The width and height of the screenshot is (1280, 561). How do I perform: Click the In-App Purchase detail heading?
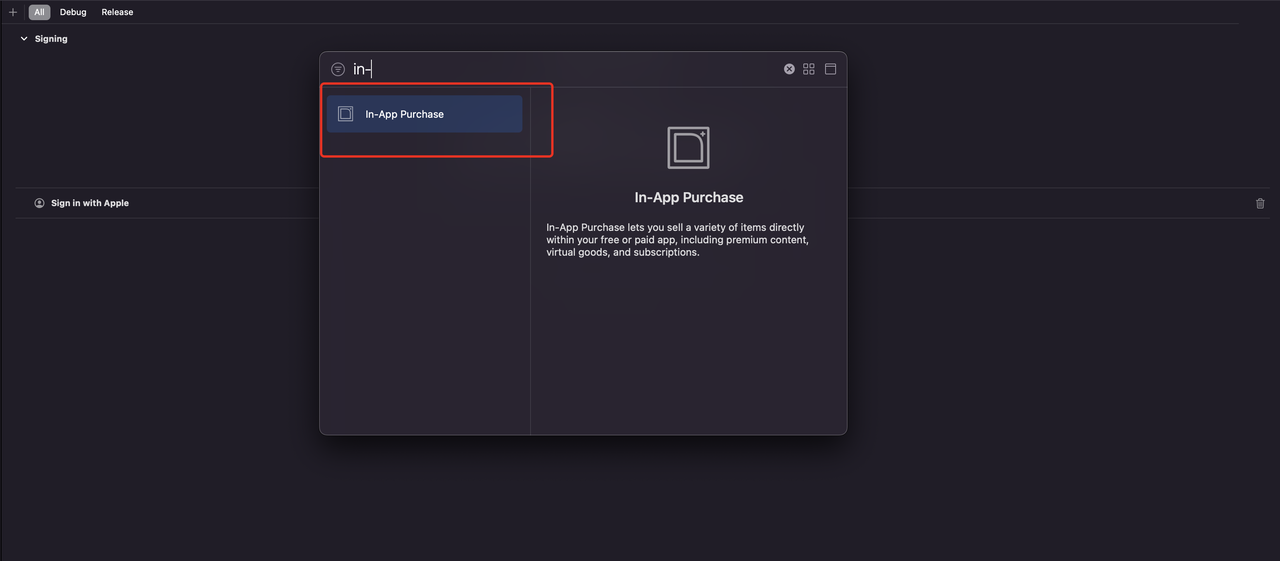(x=689, y=197)
